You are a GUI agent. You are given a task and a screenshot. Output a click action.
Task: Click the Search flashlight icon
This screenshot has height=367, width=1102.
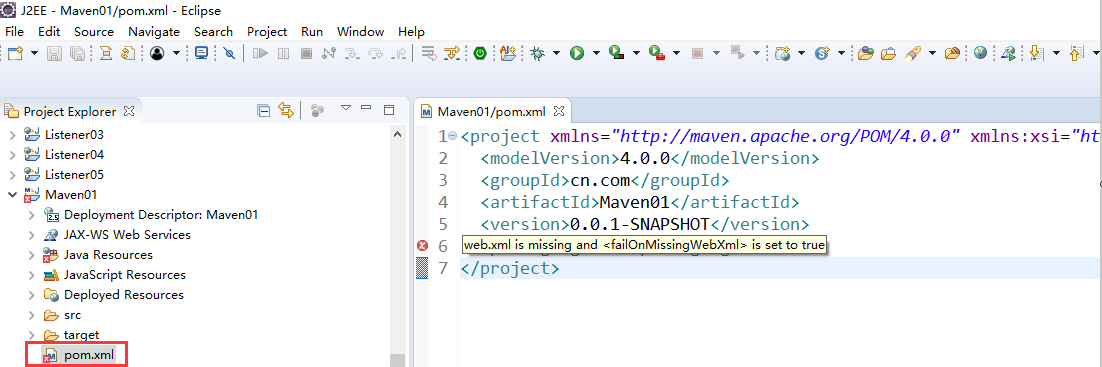pos(912,53)
